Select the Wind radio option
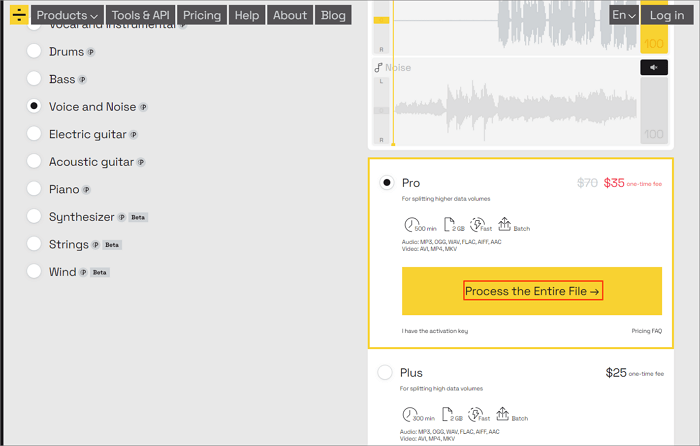 pyautogui.click(x=34, y=271)
